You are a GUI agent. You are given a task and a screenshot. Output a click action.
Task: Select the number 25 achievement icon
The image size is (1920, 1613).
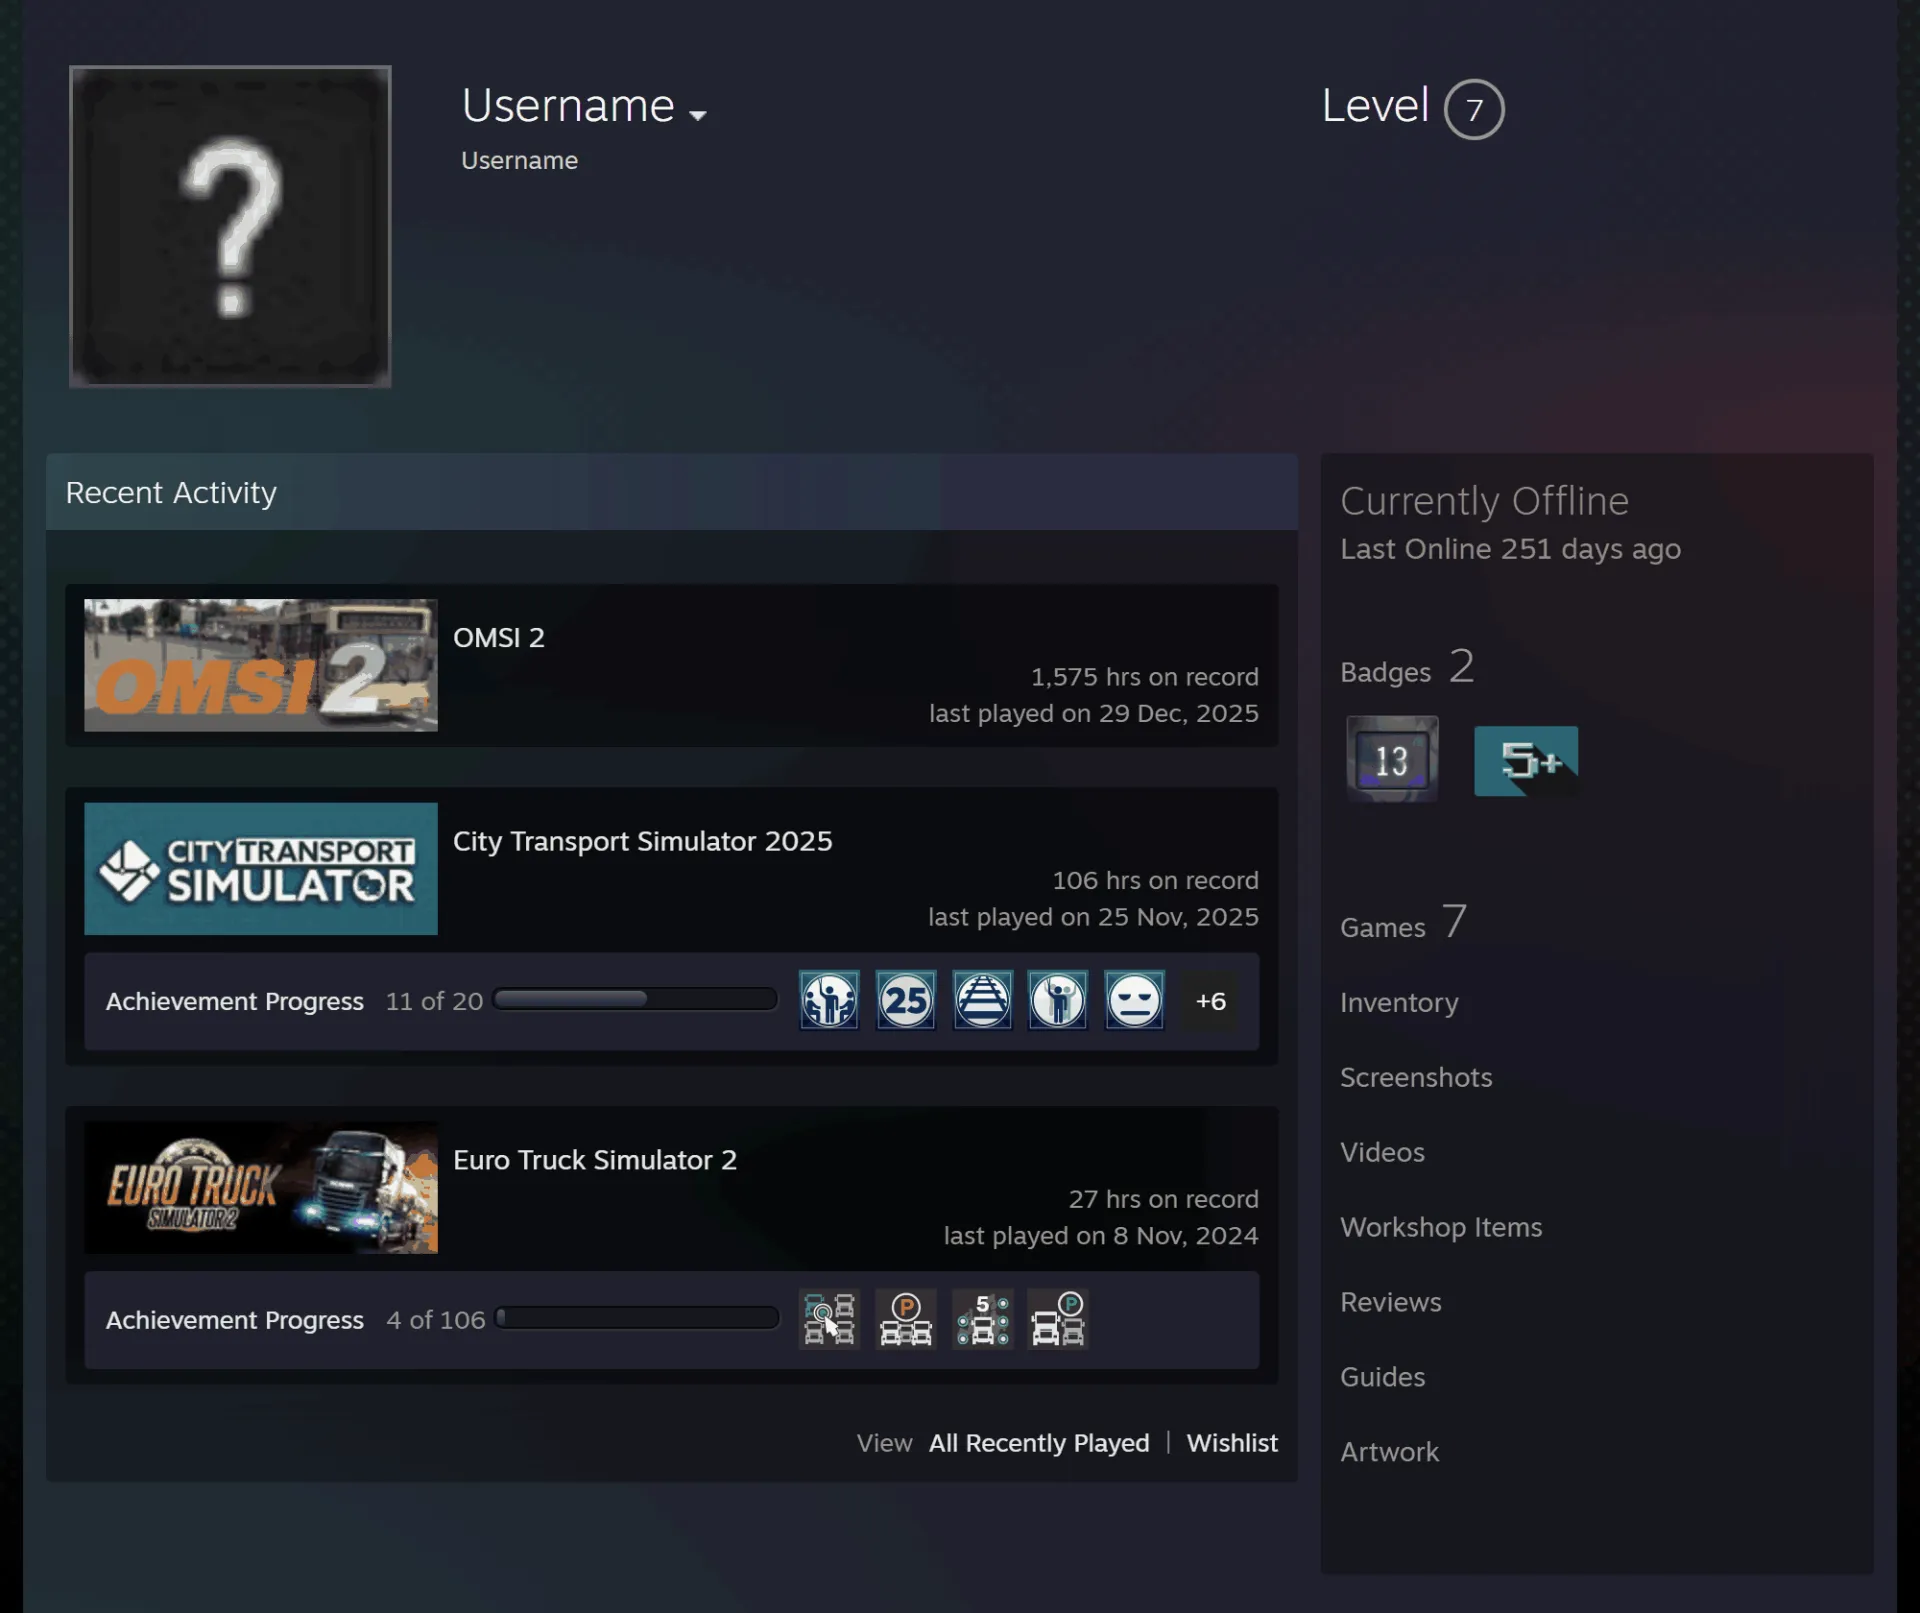(x=906, y=1000)
